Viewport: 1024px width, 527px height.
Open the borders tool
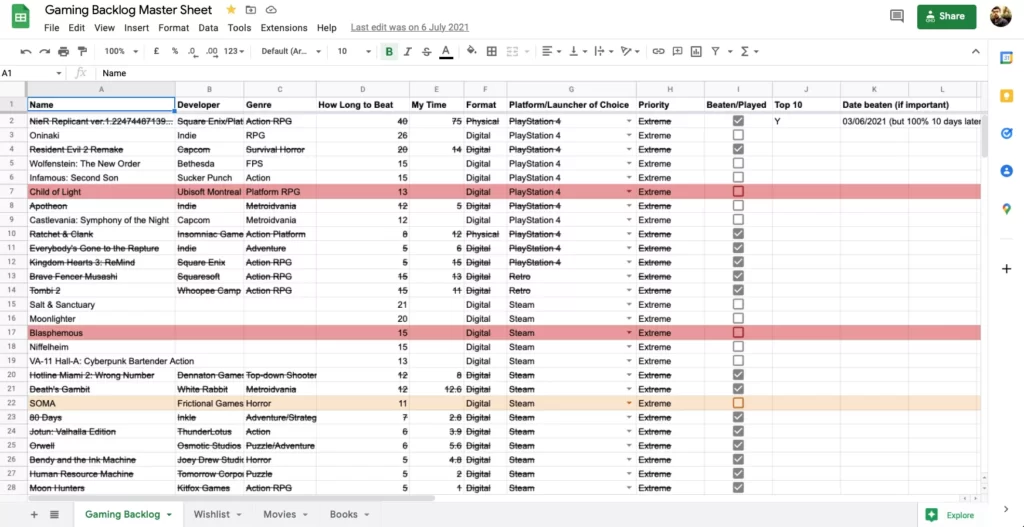pyautogui.click(x=492, y=51)
